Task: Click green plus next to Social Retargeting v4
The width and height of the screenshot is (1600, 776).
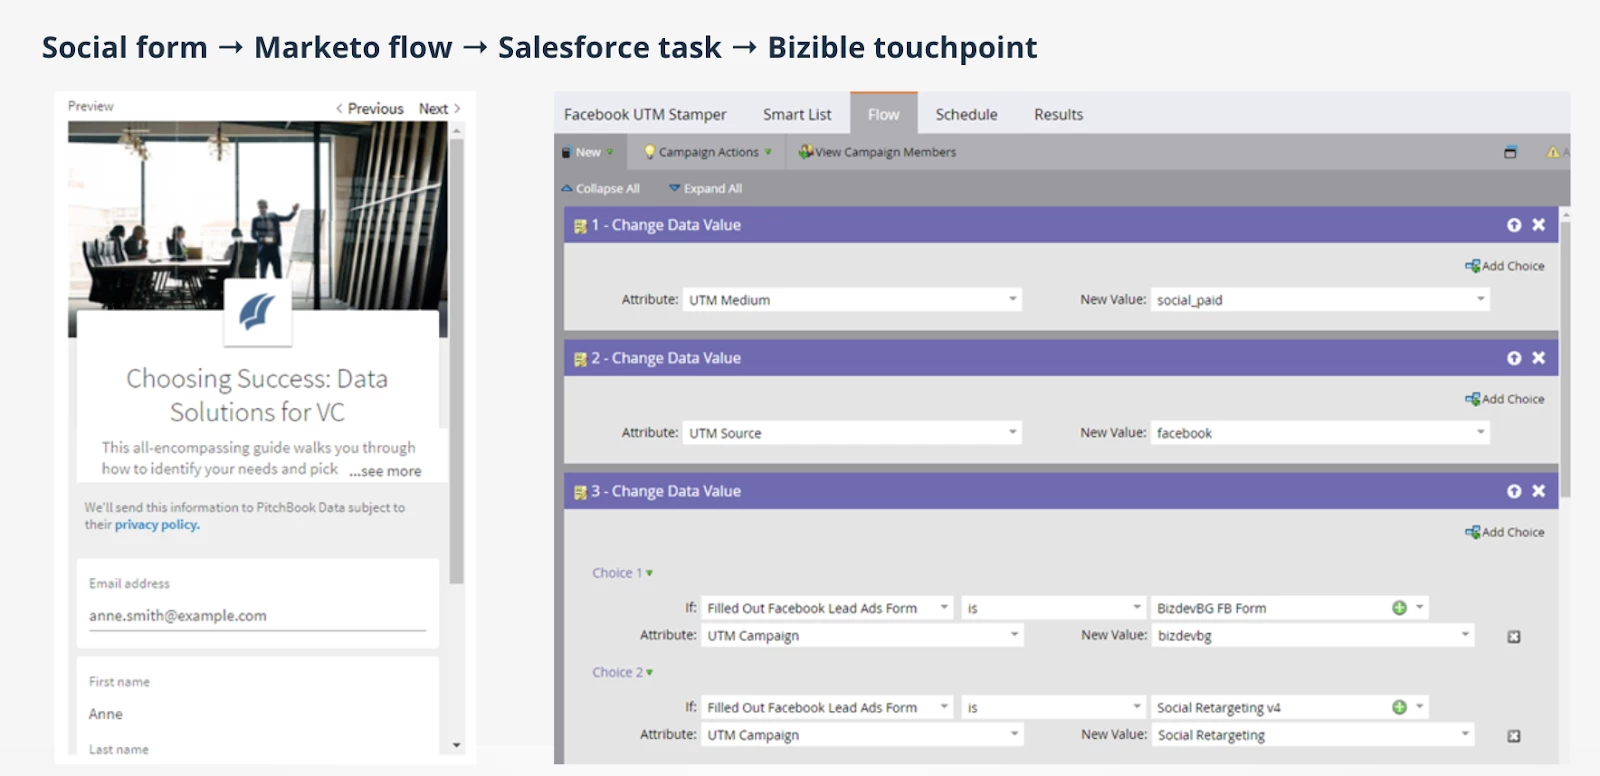Action: [1399, 707]
